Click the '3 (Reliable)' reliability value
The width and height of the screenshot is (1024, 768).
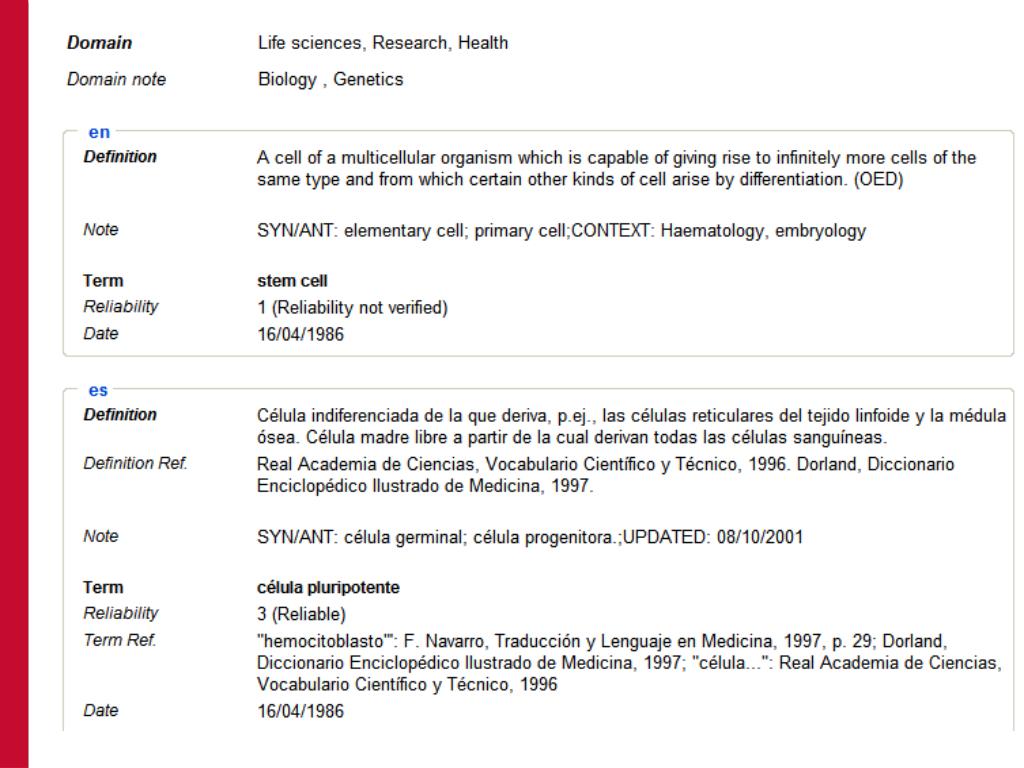301,614
